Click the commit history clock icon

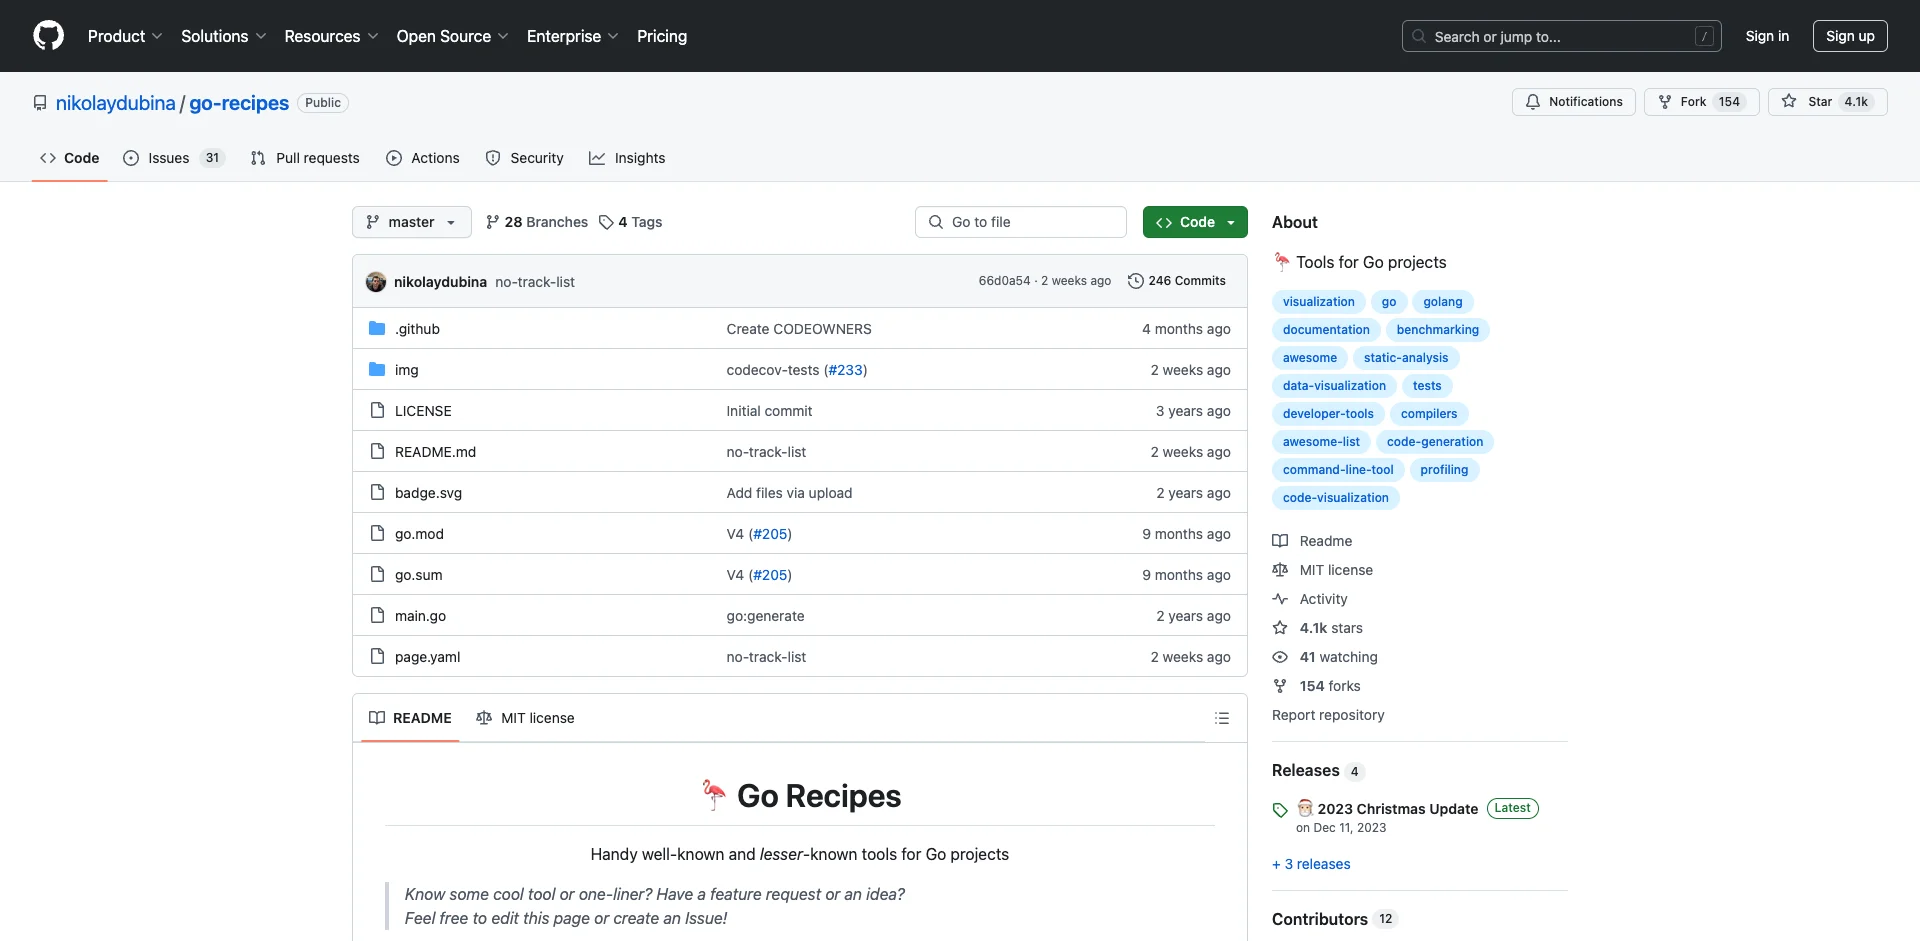coord(1135,281)
